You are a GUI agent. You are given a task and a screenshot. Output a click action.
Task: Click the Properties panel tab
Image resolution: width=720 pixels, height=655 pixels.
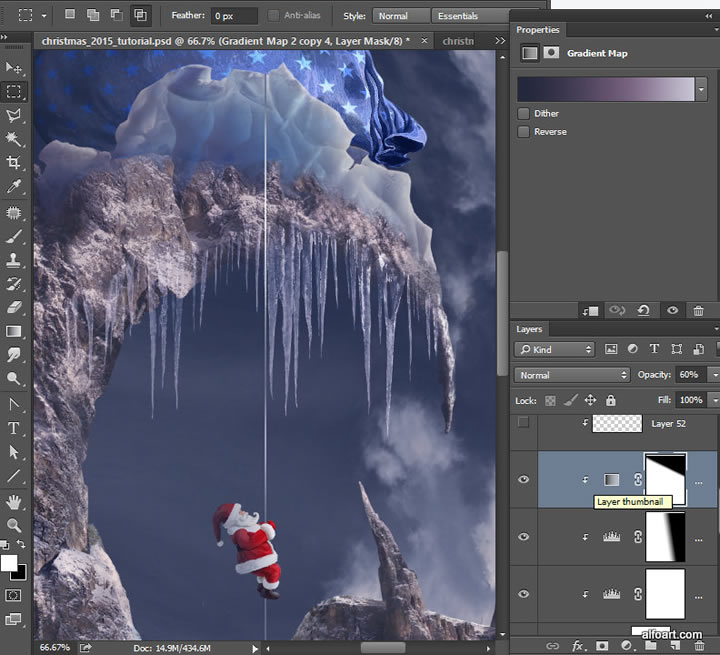[x=538, y=30]
